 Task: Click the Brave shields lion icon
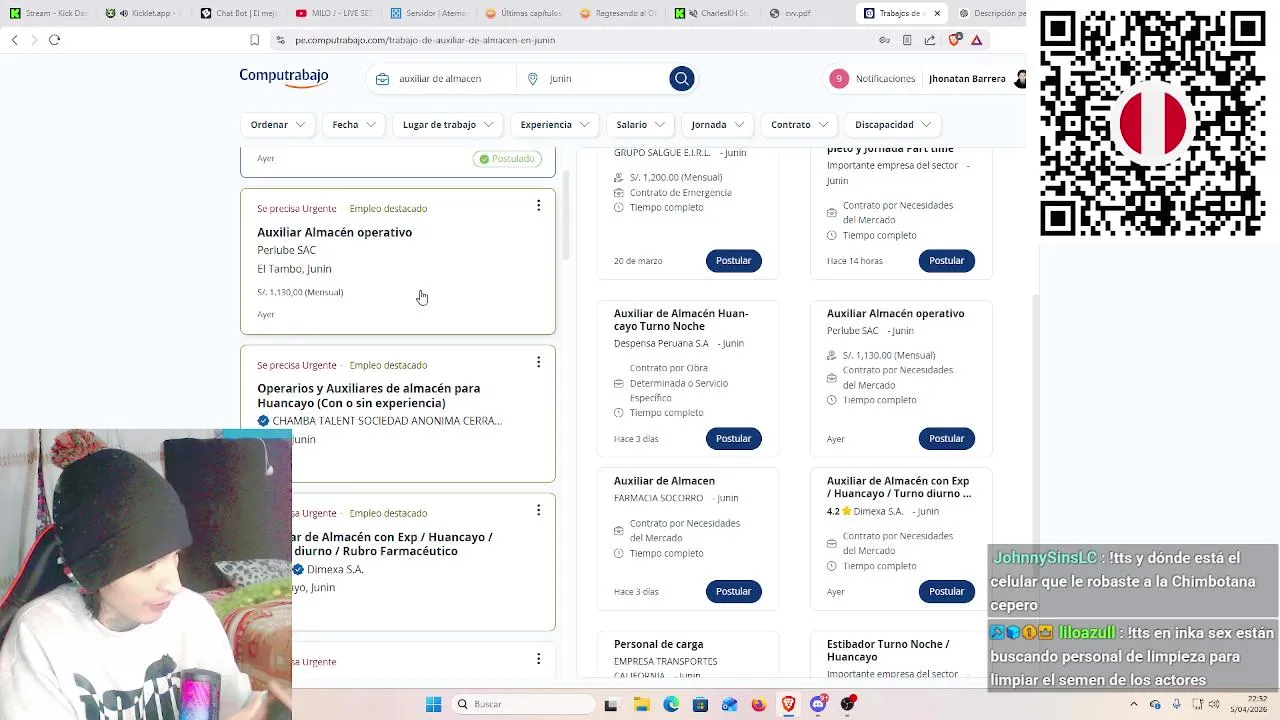[x=954, y=40]
